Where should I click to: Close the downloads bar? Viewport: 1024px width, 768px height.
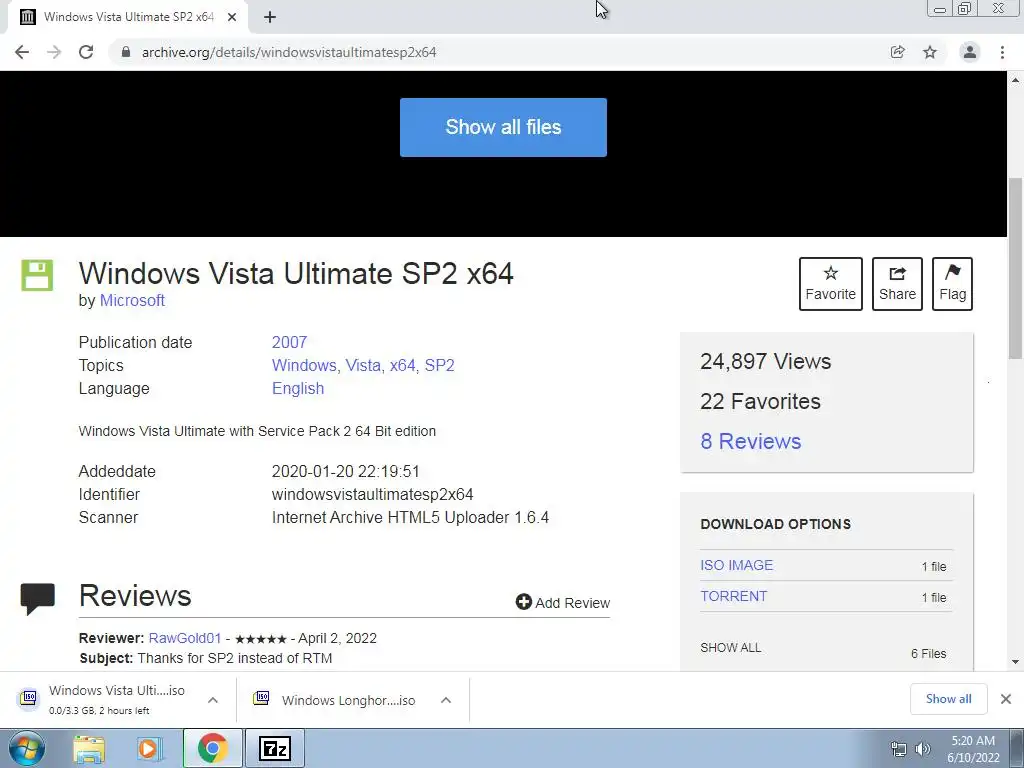(x=1006, y=699)
